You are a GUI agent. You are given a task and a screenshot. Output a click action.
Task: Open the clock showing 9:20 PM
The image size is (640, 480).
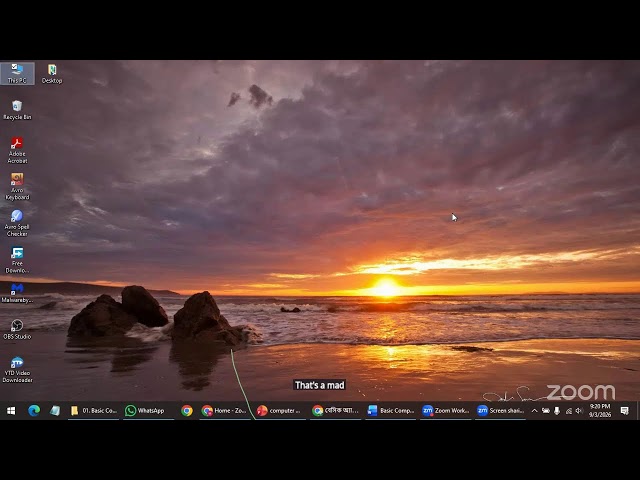click(x=600, y=411)
